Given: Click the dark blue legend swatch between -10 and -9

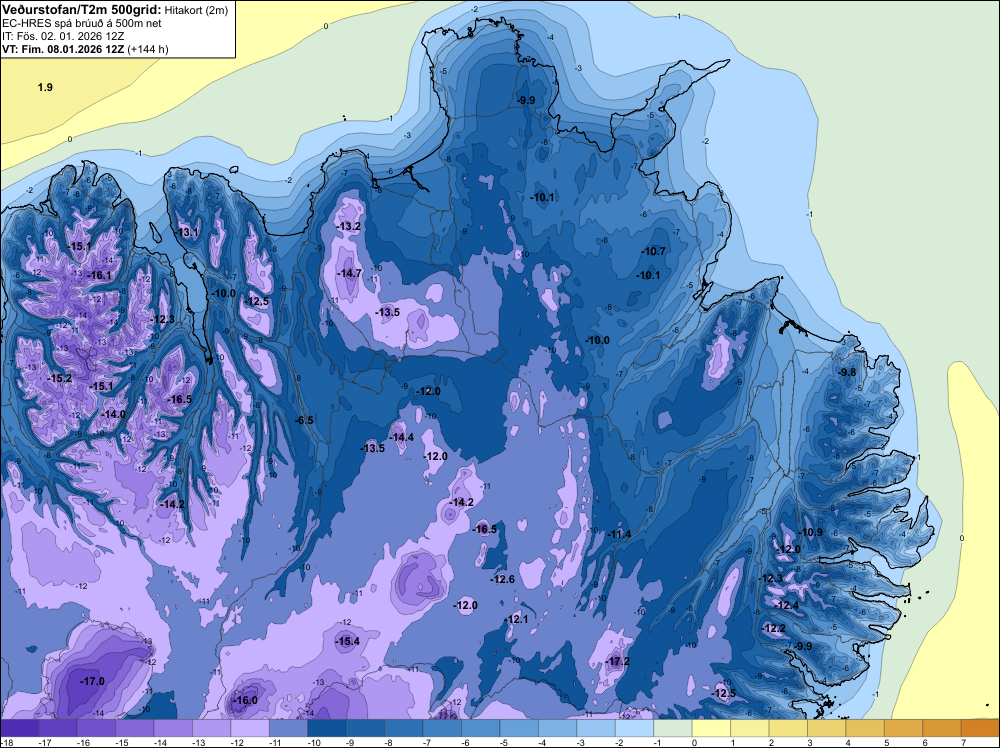Looking at the screenshot, I should click(327, 728).
